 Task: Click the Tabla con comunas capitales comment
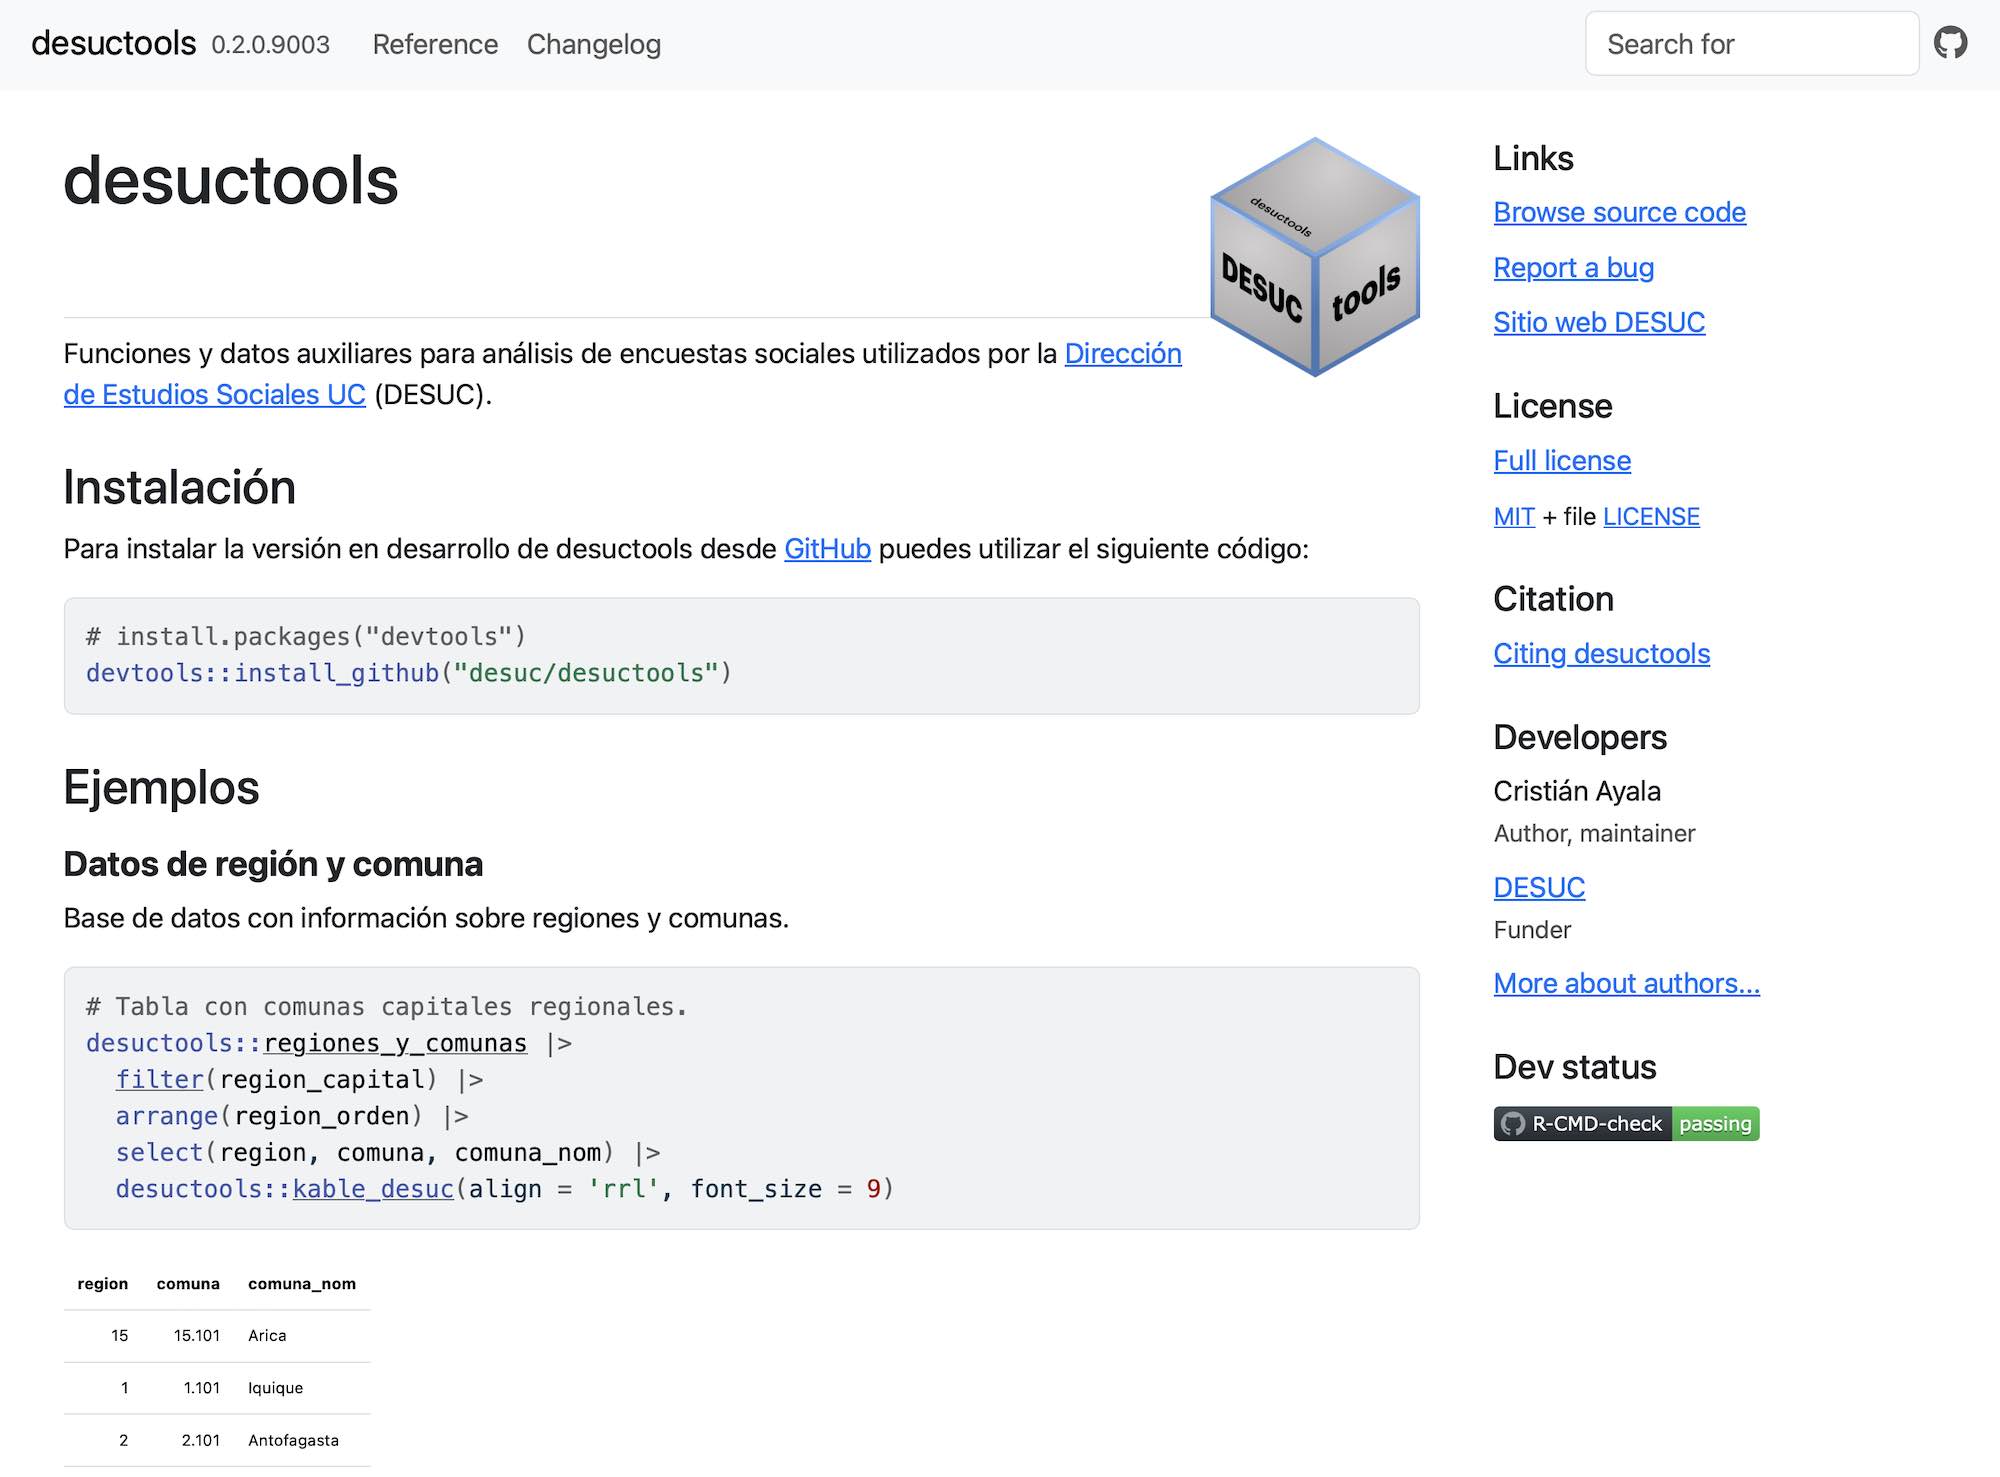point(387,1006)
